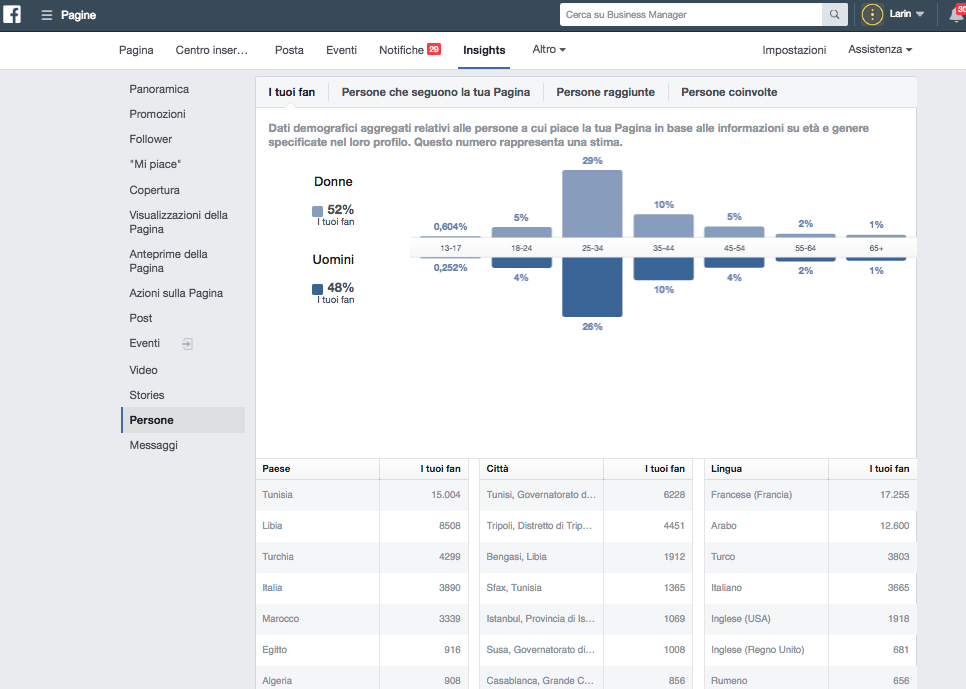Click the 10% women 35-44 bar
The height and width of the screenshot is (689, 966).
click(x=664, y=226)
